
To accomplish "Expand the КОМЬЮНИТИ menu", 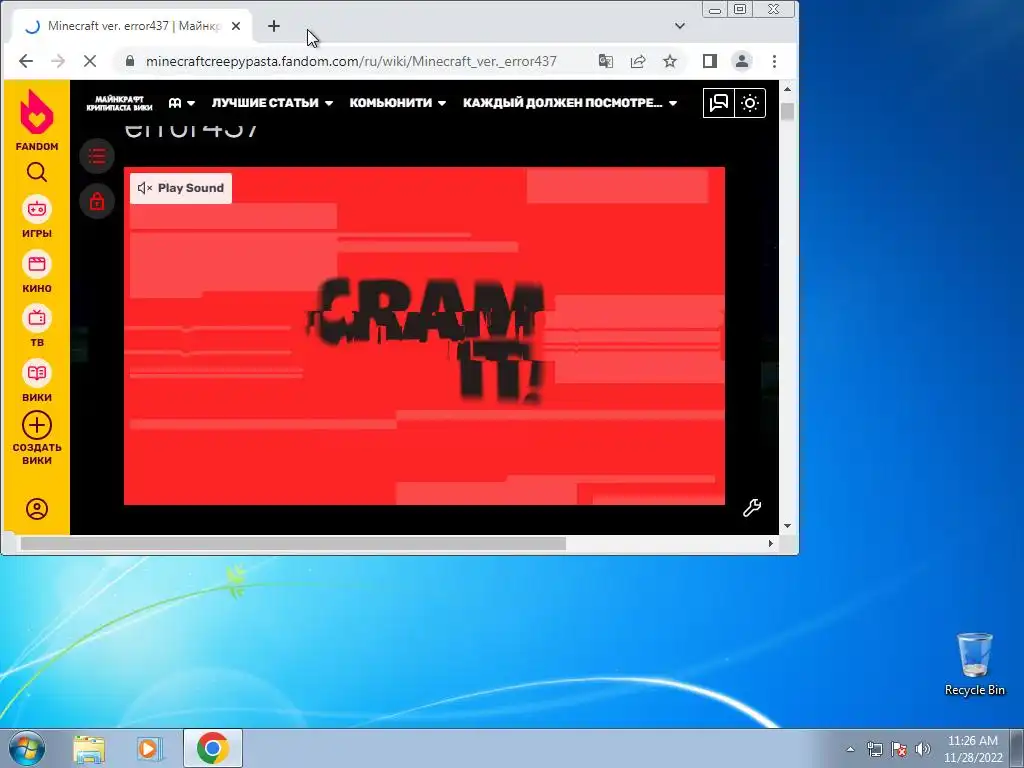I will coord(398,103).
